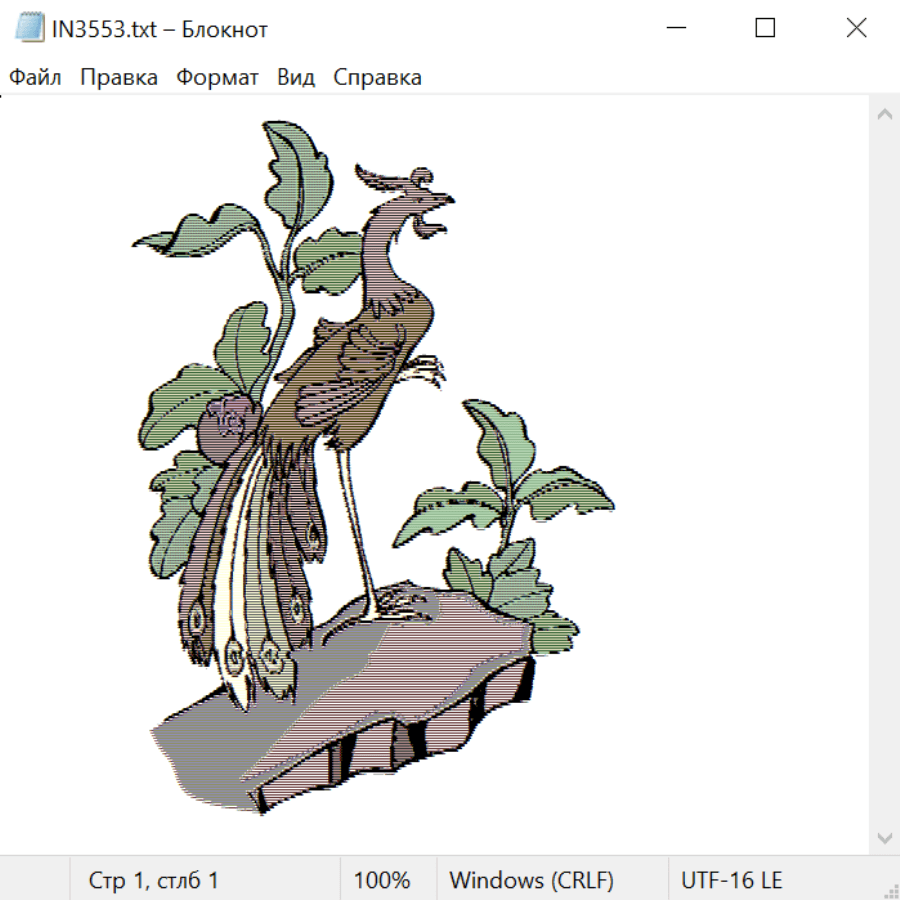Maximize the Блокнот window
This screenshot has height=900, width=900.
coord(765,29)
